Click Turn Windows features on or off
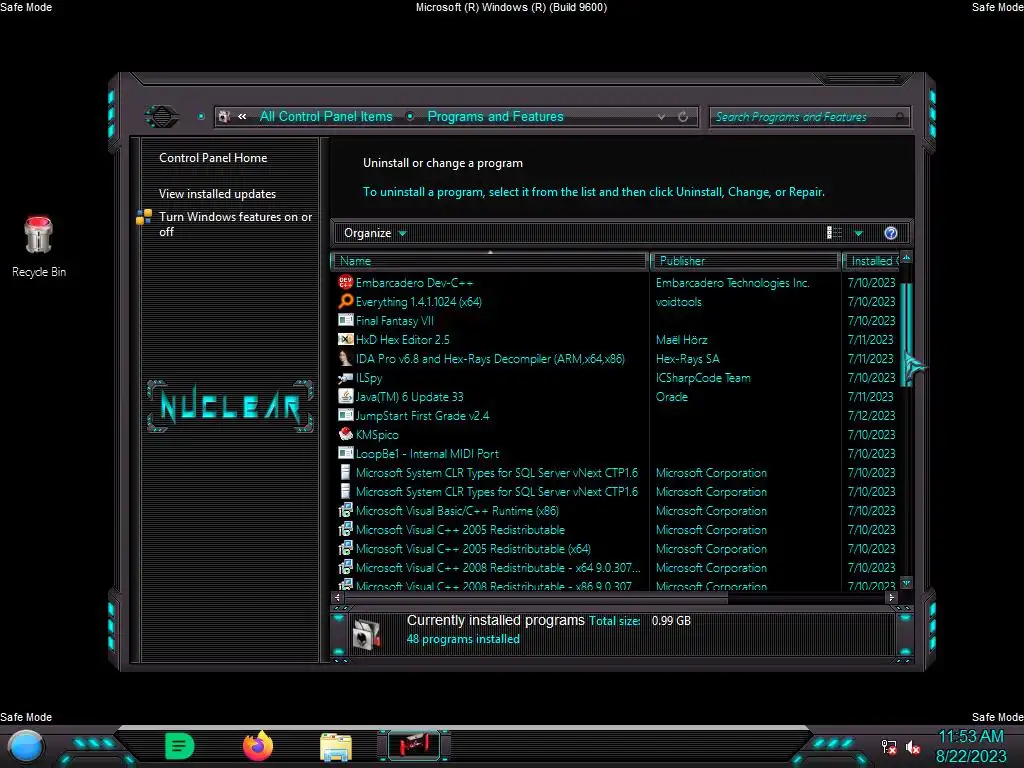Viewport: 1024px width, 768px height. pyautogui.click(x=236, y=224)
